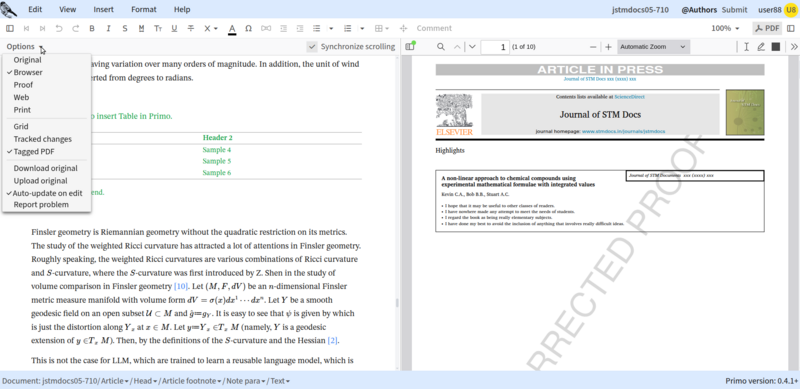Zoom out PDF with minus icon
The image size is (800, 389).
[593, 47]
